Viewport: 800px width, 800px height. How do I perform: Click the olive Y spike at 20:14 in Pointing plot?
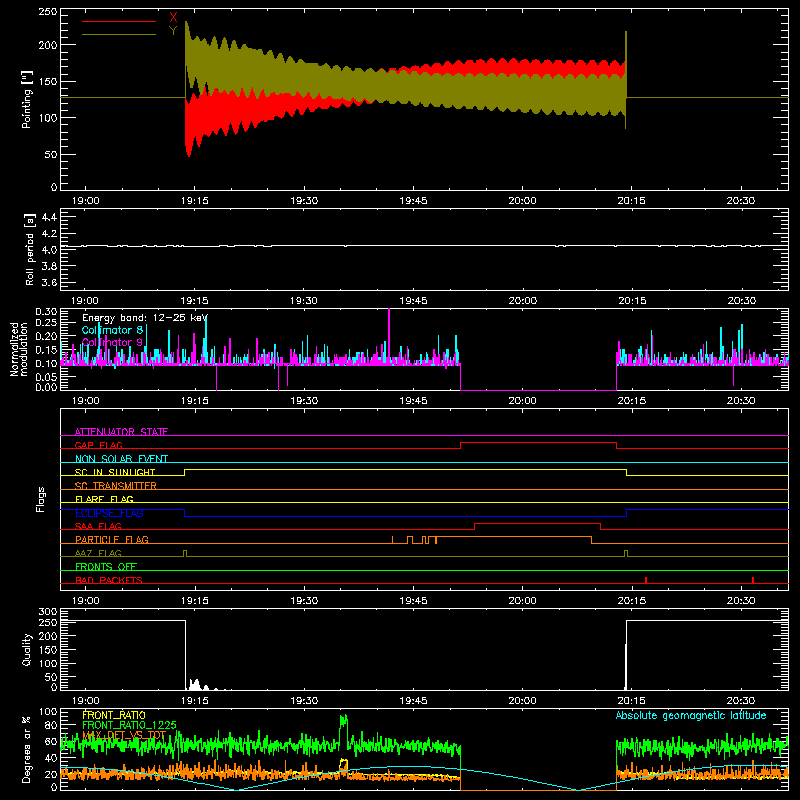pyautogui.click(x=626, y=80)
